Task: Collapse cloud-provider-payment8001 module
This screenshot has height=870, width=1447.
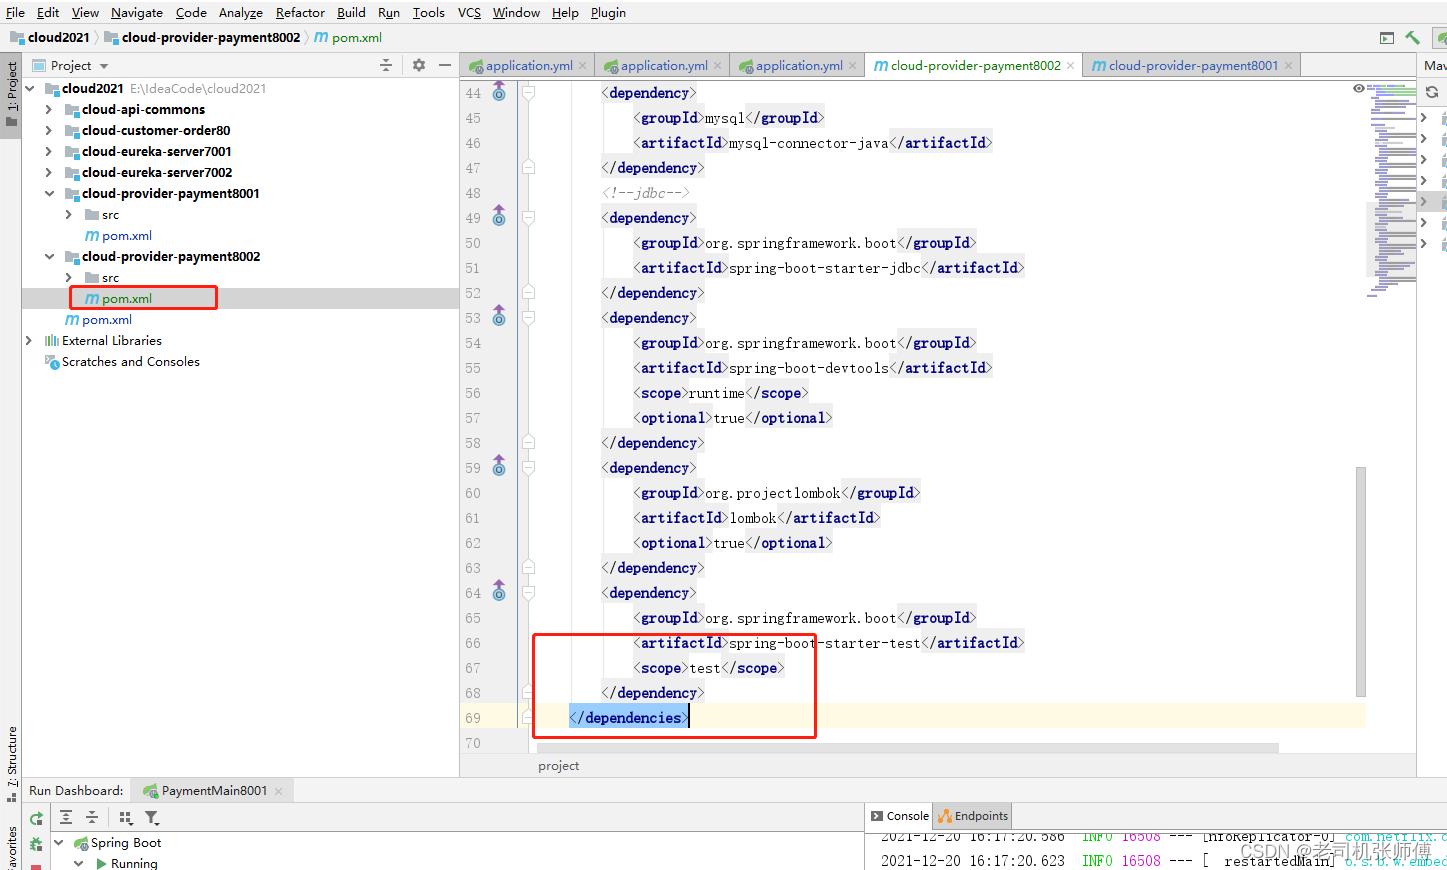Action: [49, 193]
